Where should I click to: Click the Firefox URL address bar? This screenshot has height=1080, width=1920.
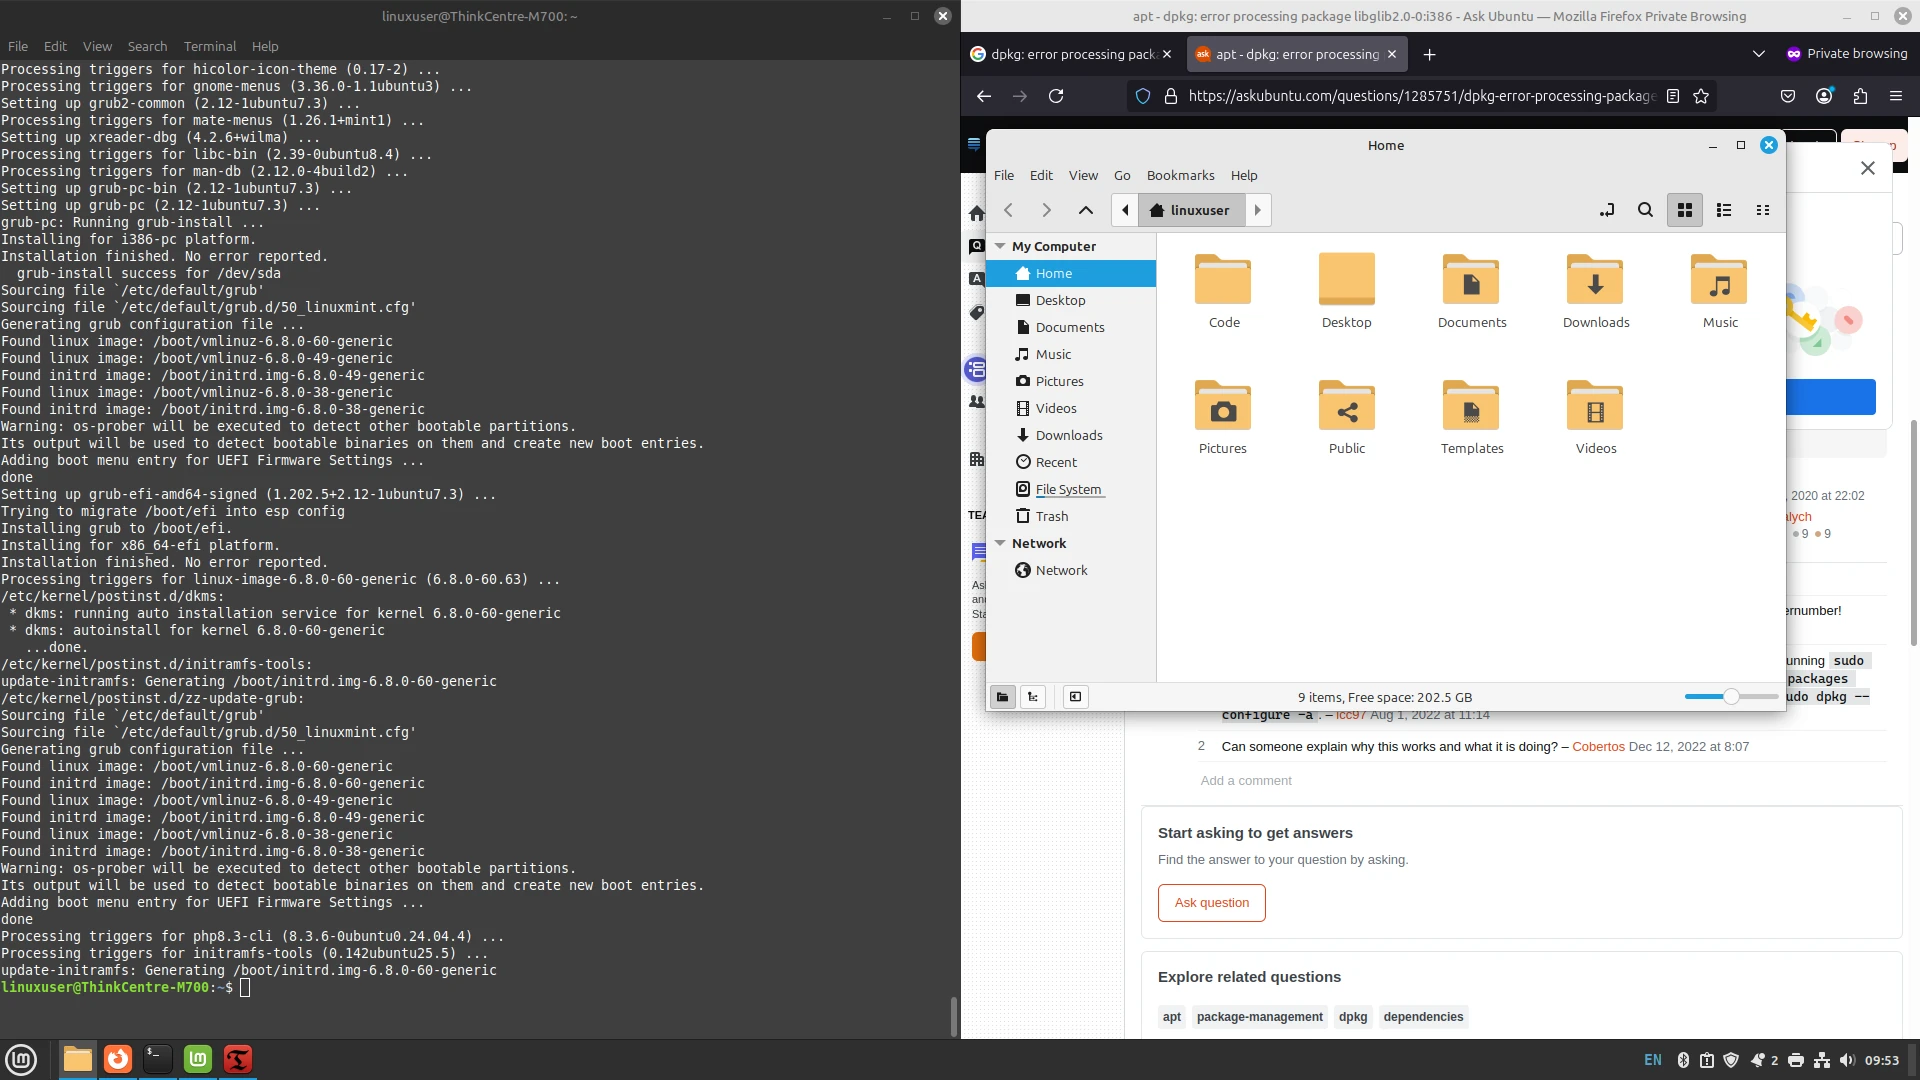[1421, 96]
